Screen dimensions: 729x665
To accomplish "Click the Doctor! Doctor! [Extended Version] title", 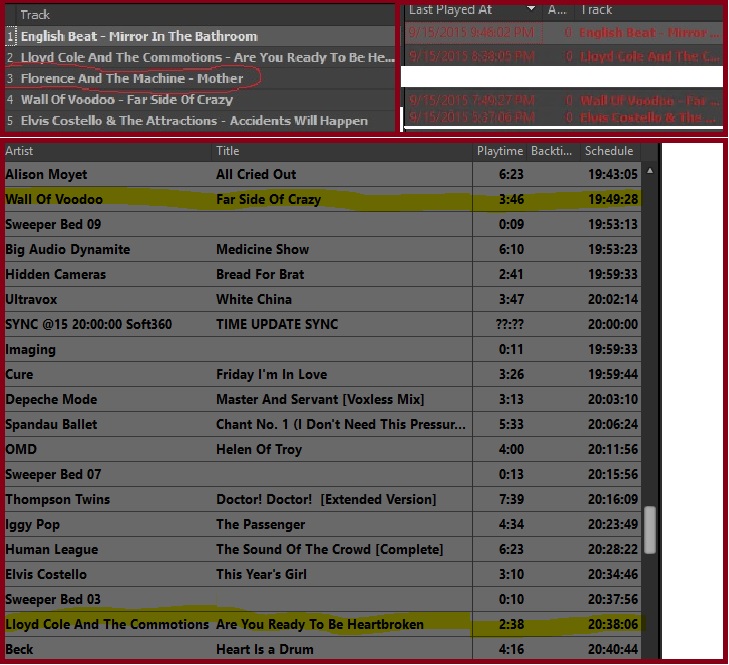I will pos(326,499).
